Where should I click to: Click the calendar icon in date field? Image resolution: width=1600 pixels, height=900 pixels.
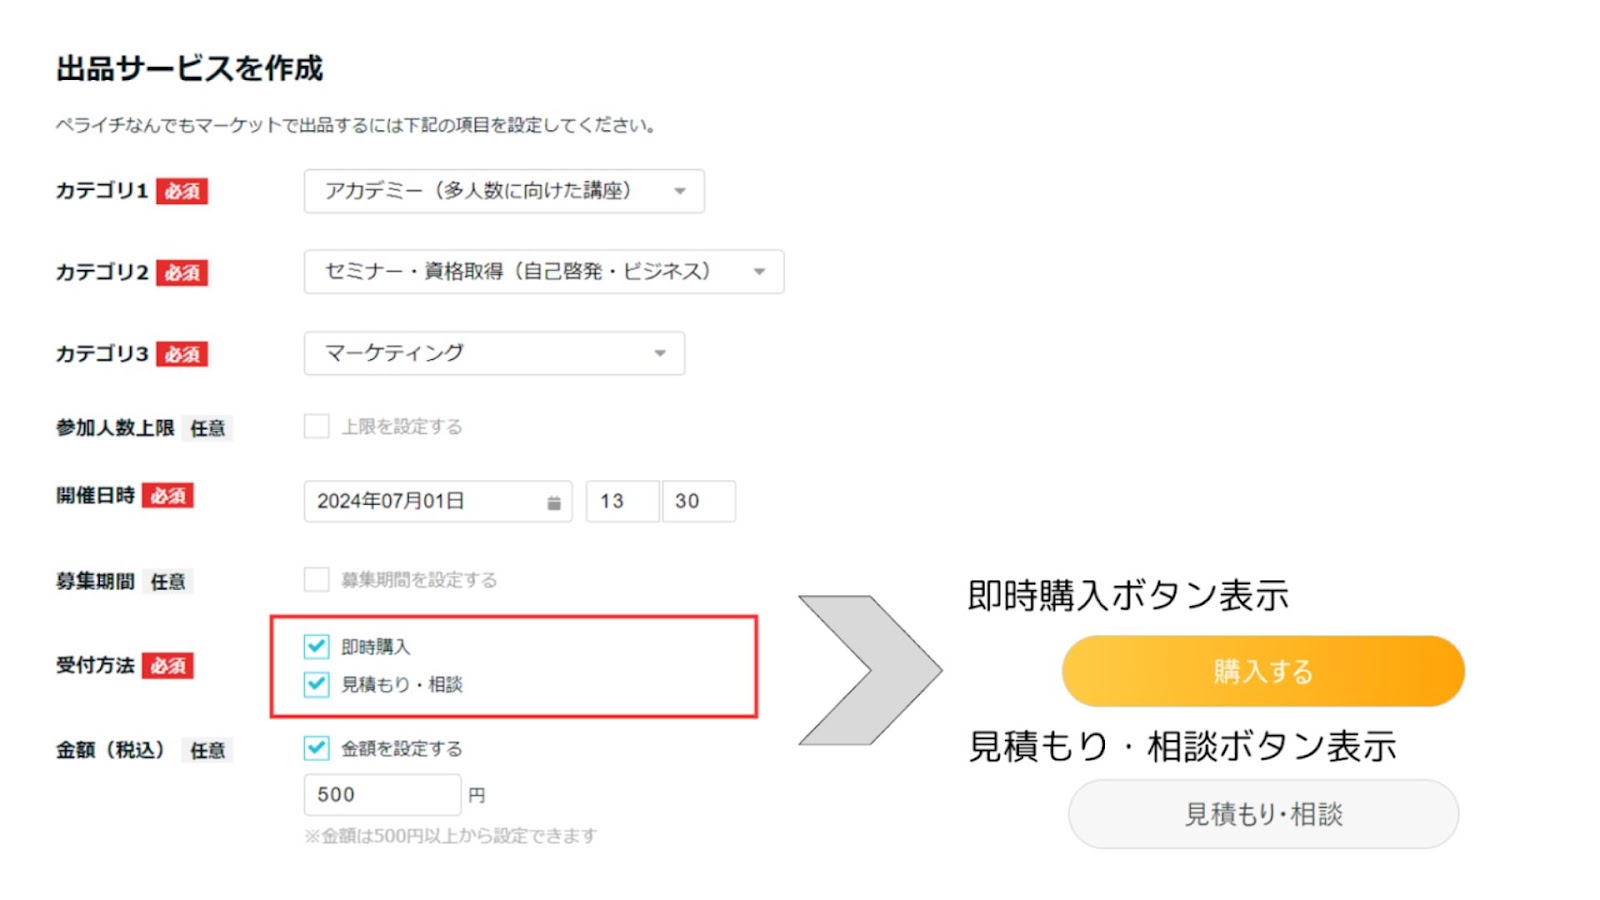pos(554,503)
